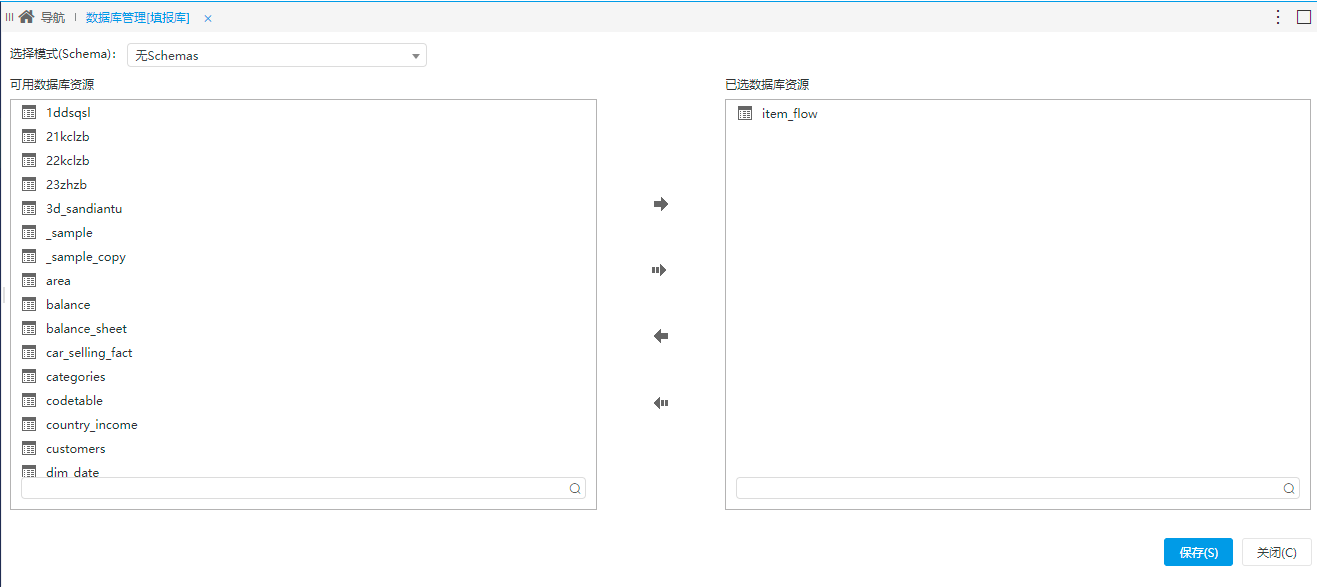Click table icon beside customers
This screenshot has height=587, width=1317.
pyautogui.click(x=29, y=449)
